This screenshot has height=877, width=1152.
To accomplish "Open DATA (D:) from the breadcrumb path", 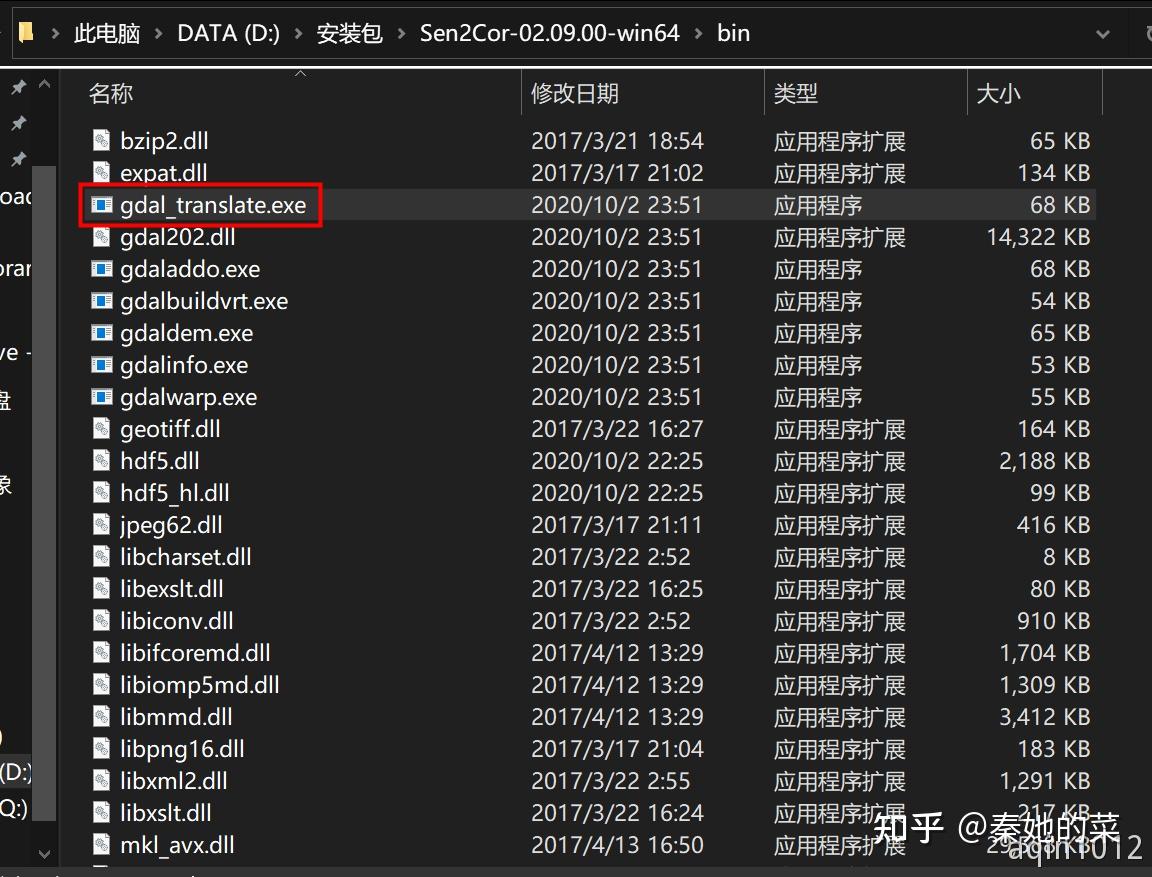I will [x=228, y=32].
